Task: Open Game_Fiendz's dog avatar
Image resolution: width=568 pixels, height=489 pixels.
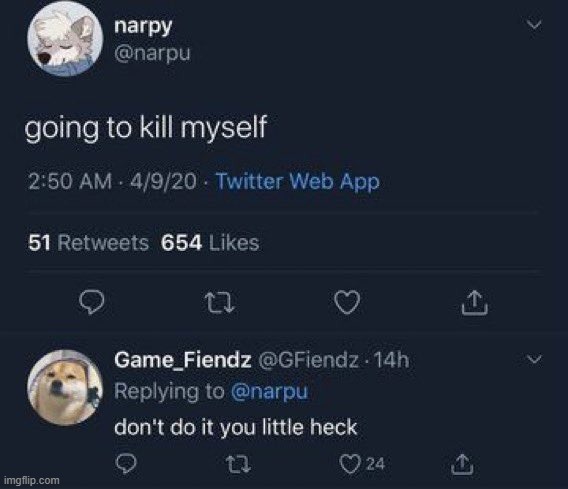Action: point(65,387)
